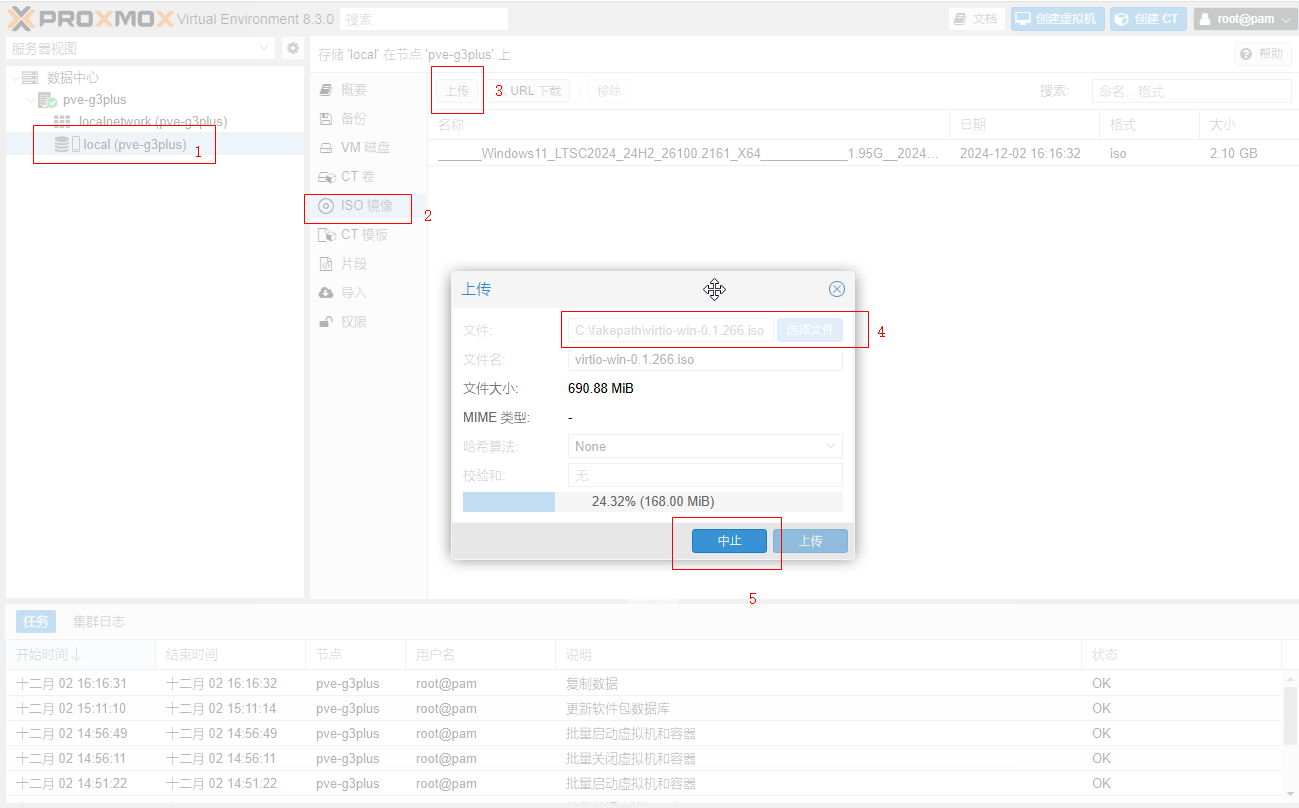Sort by Name (名称) column header

click(688, 125)
